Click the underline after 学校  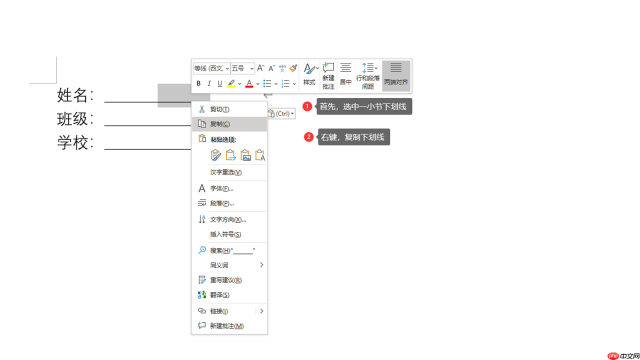[148, 149]
